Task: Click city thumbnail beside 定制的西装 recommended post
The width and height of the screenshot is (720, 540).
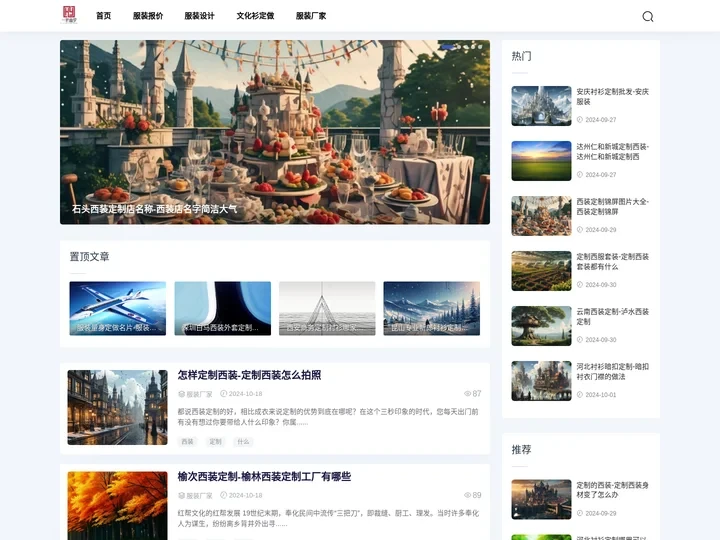Action: pos(541,499)
